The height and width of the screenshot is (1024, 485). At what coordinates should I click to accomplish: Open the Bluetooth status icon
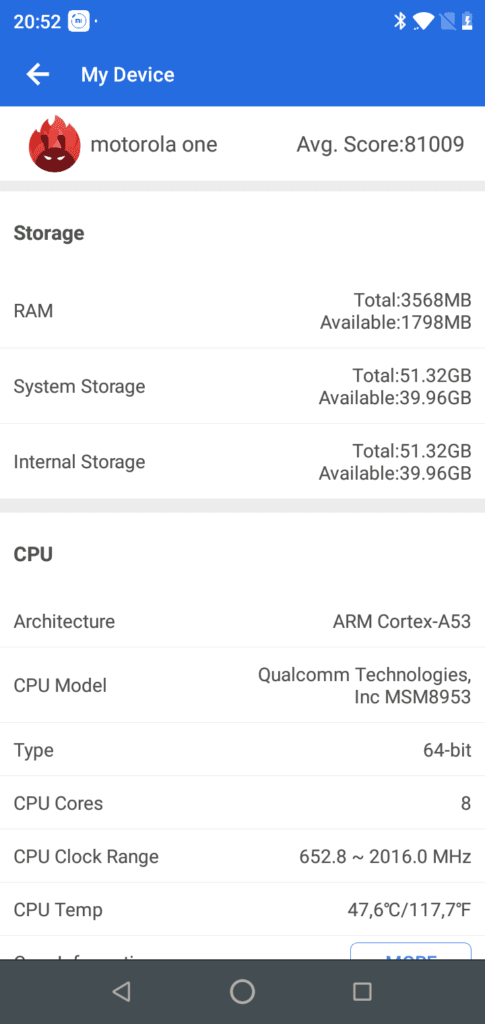coord(399,21)
